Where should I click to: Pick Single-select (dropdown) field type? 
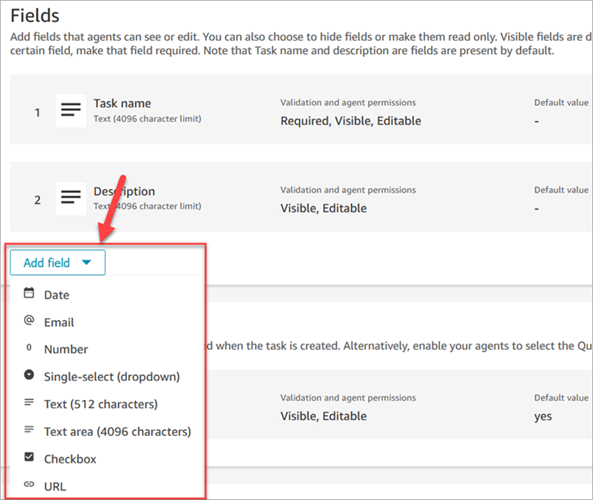[112, 377]
